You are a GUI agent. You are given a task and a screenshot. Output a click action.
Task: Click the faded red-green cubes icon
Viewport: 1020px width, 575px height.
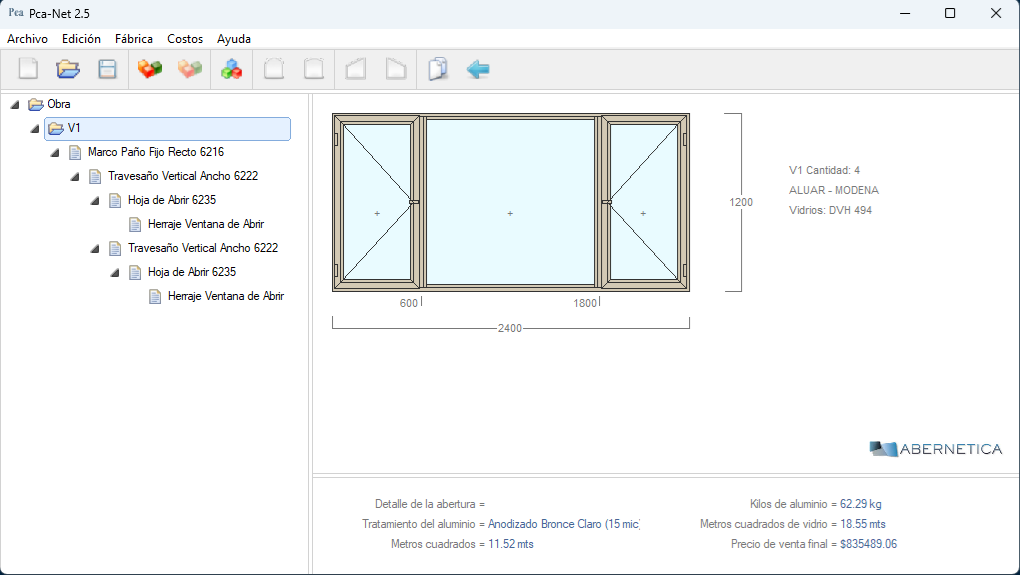pyautogui.click(x=190, y=68)
